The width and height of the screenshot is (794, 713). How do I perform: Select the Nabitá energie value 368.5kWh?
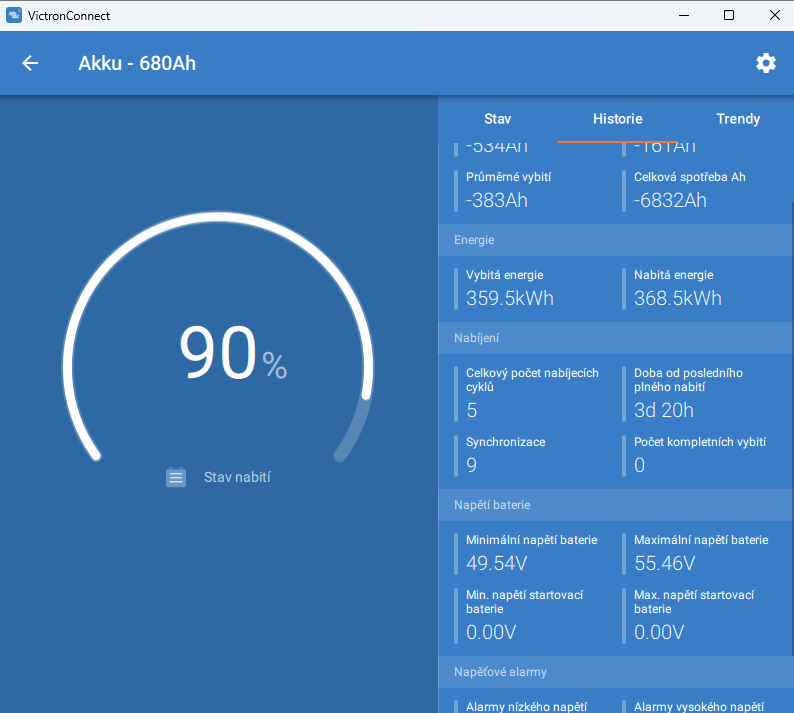(677, 298)
